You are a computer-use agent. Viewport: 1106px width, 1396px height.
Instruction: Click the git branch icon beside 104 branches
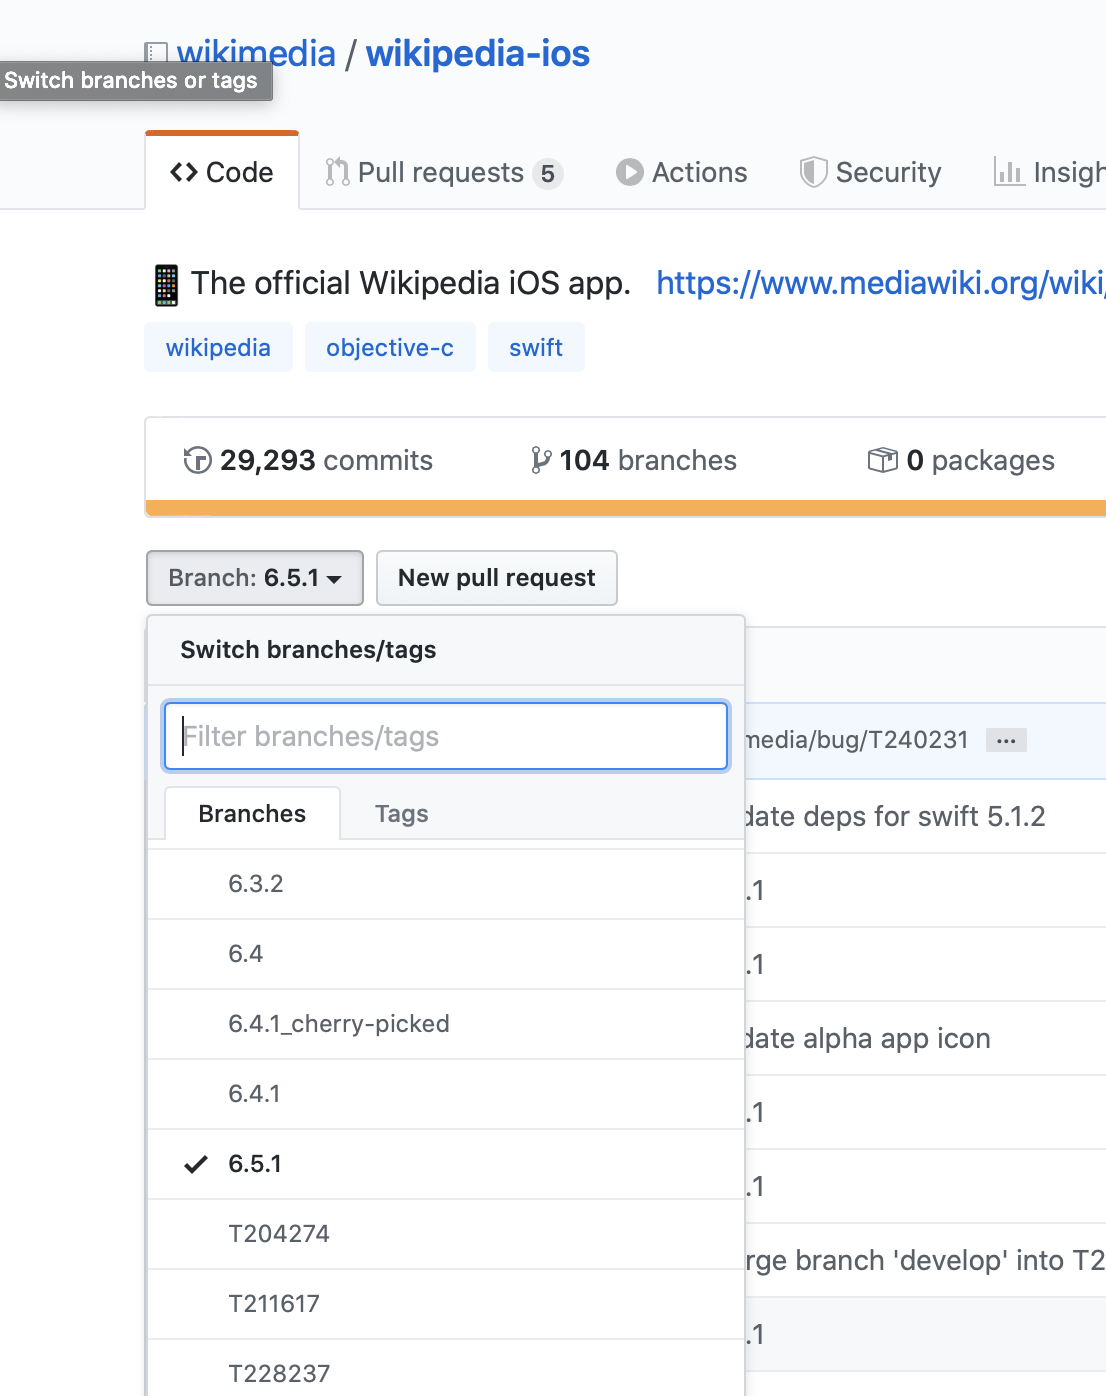click(540, 460)
